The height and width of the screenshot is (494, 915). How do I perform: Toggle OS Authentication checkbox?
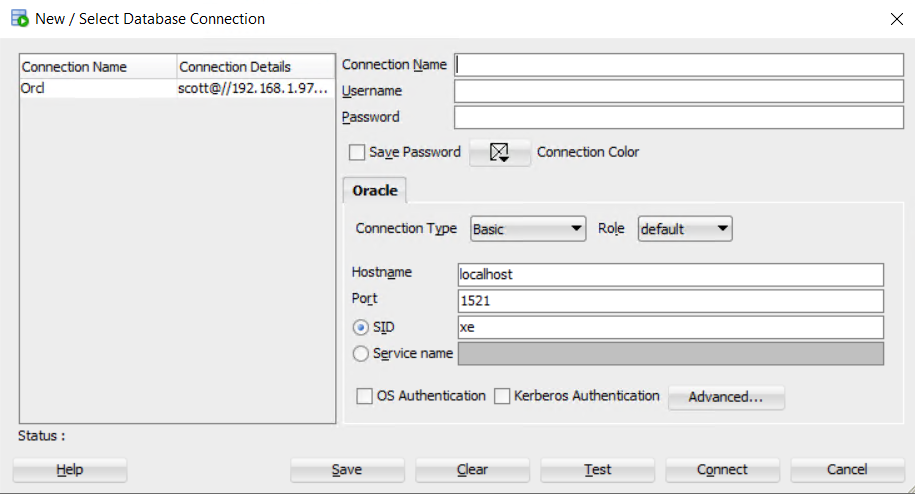tap(365, 396)
